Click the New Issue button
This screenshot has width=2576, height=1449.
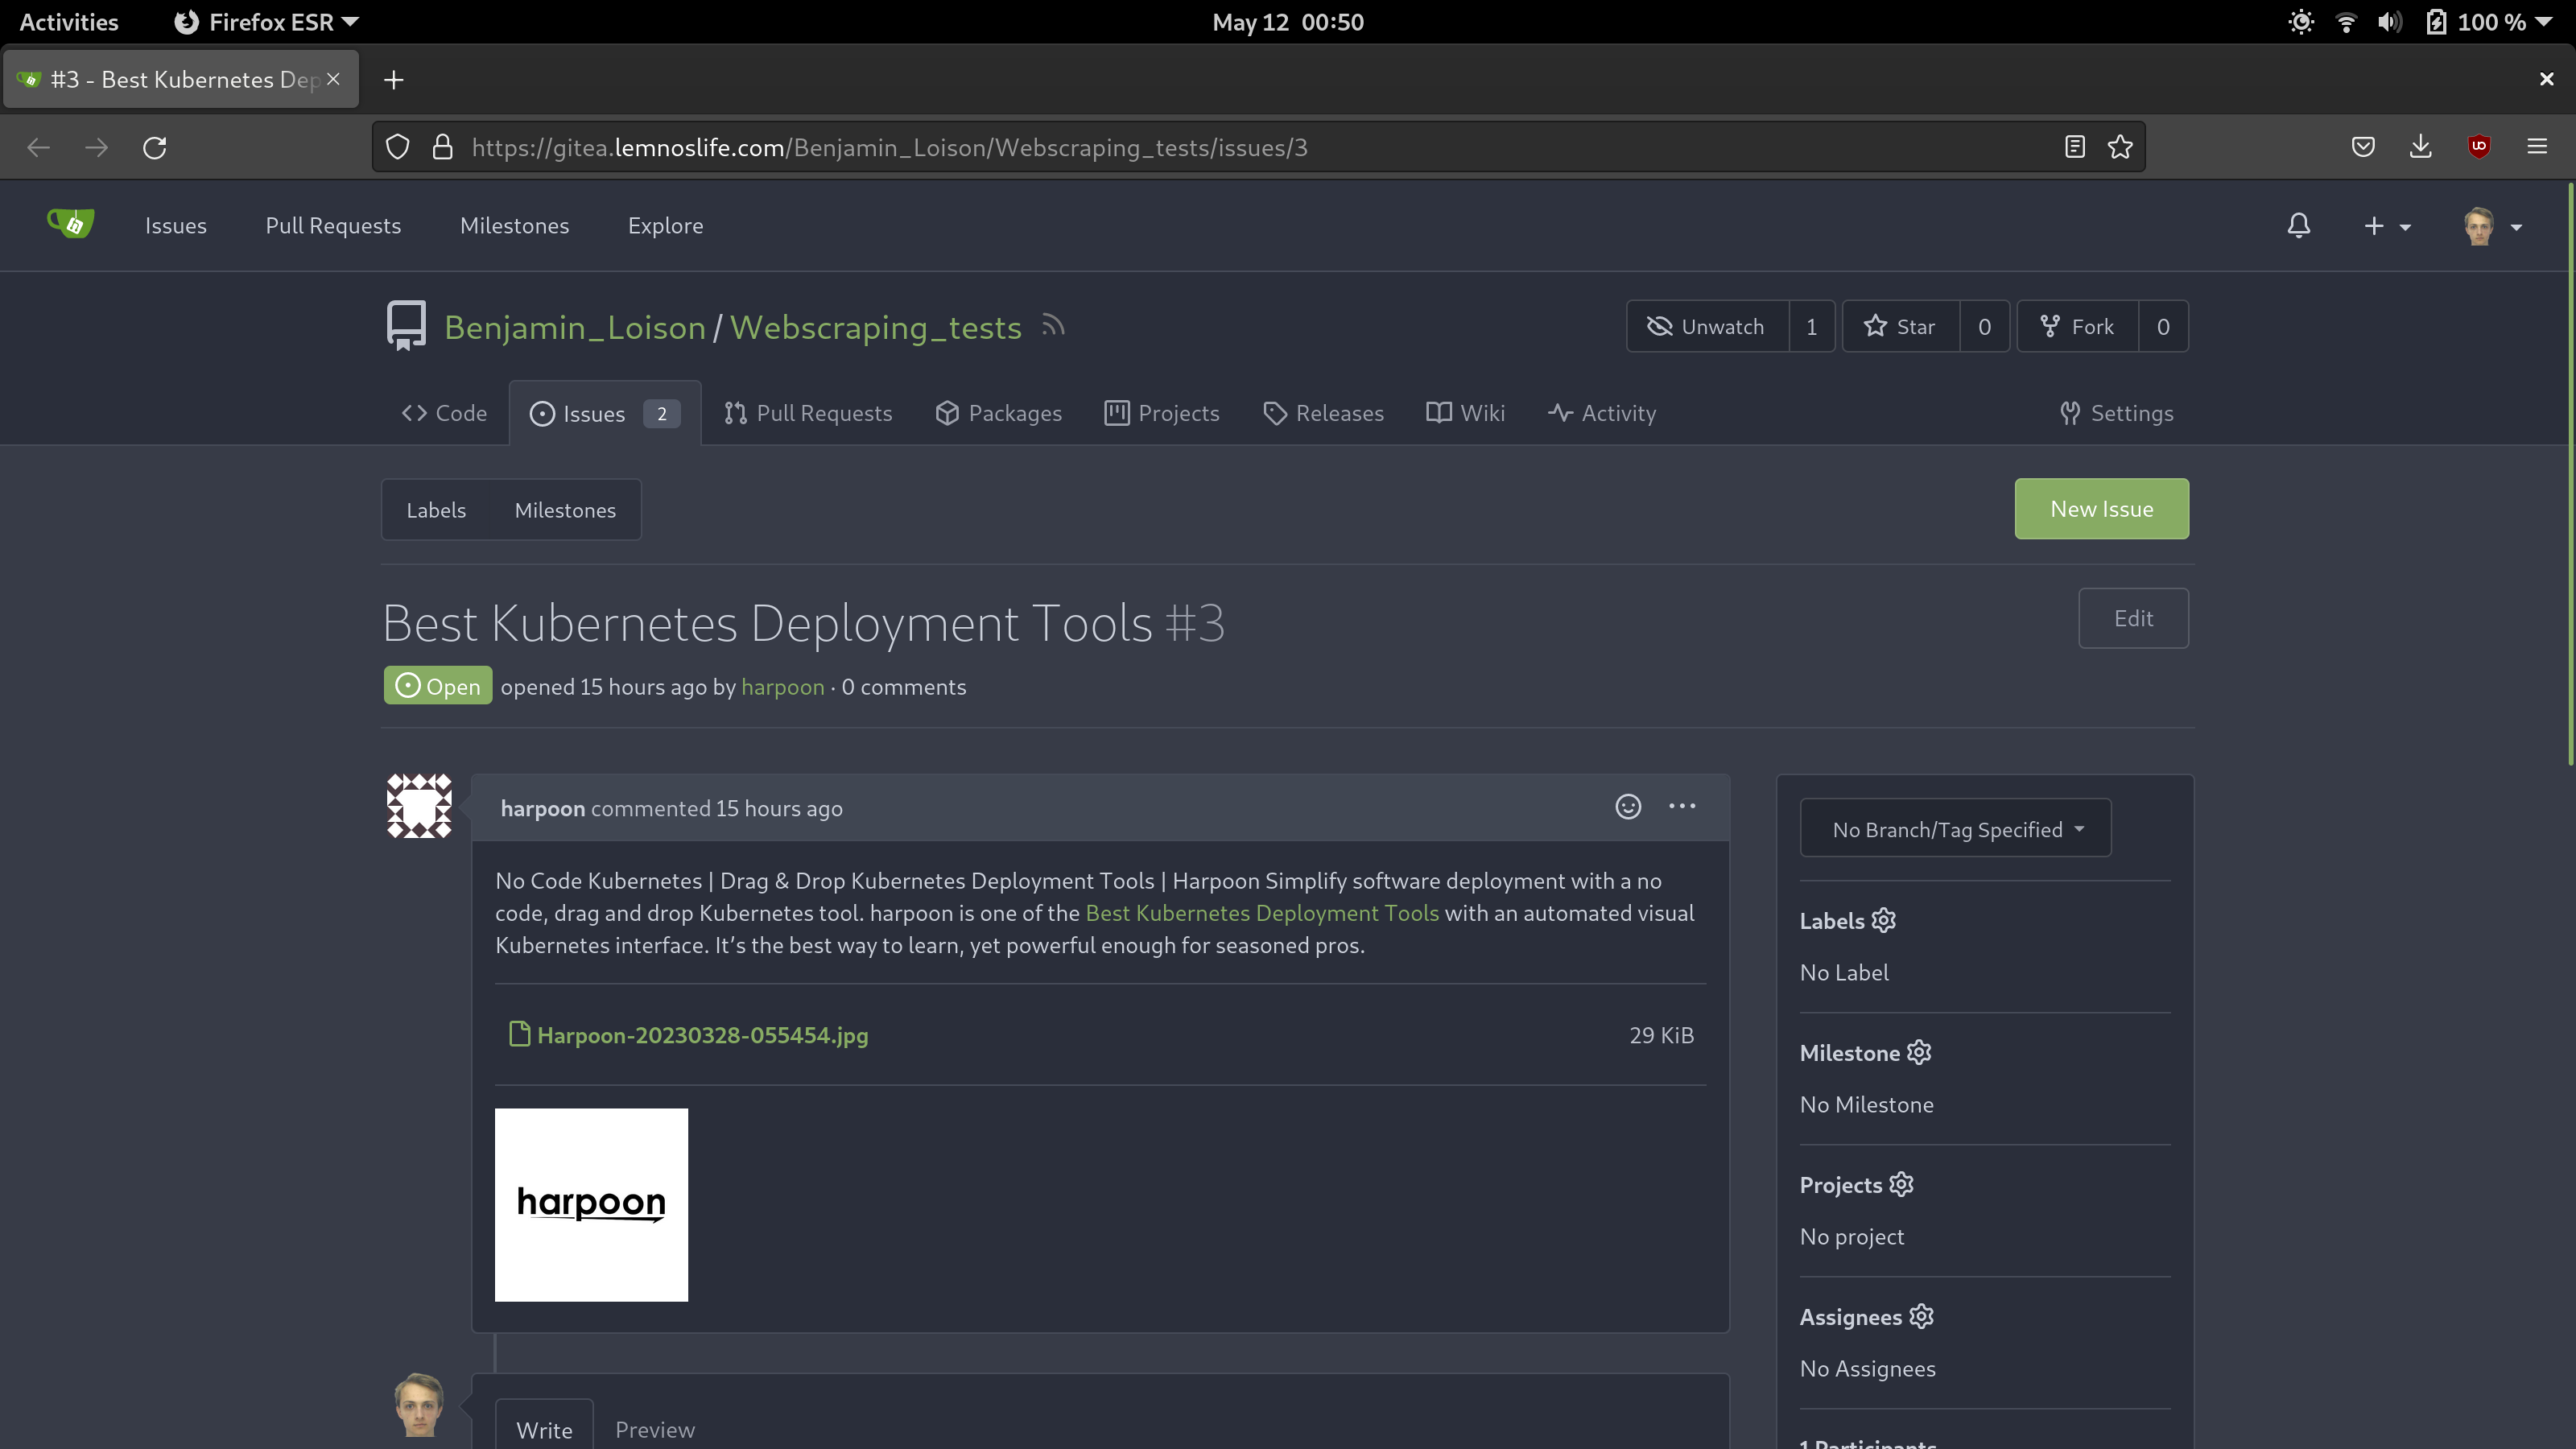[x=2100, y=509]
